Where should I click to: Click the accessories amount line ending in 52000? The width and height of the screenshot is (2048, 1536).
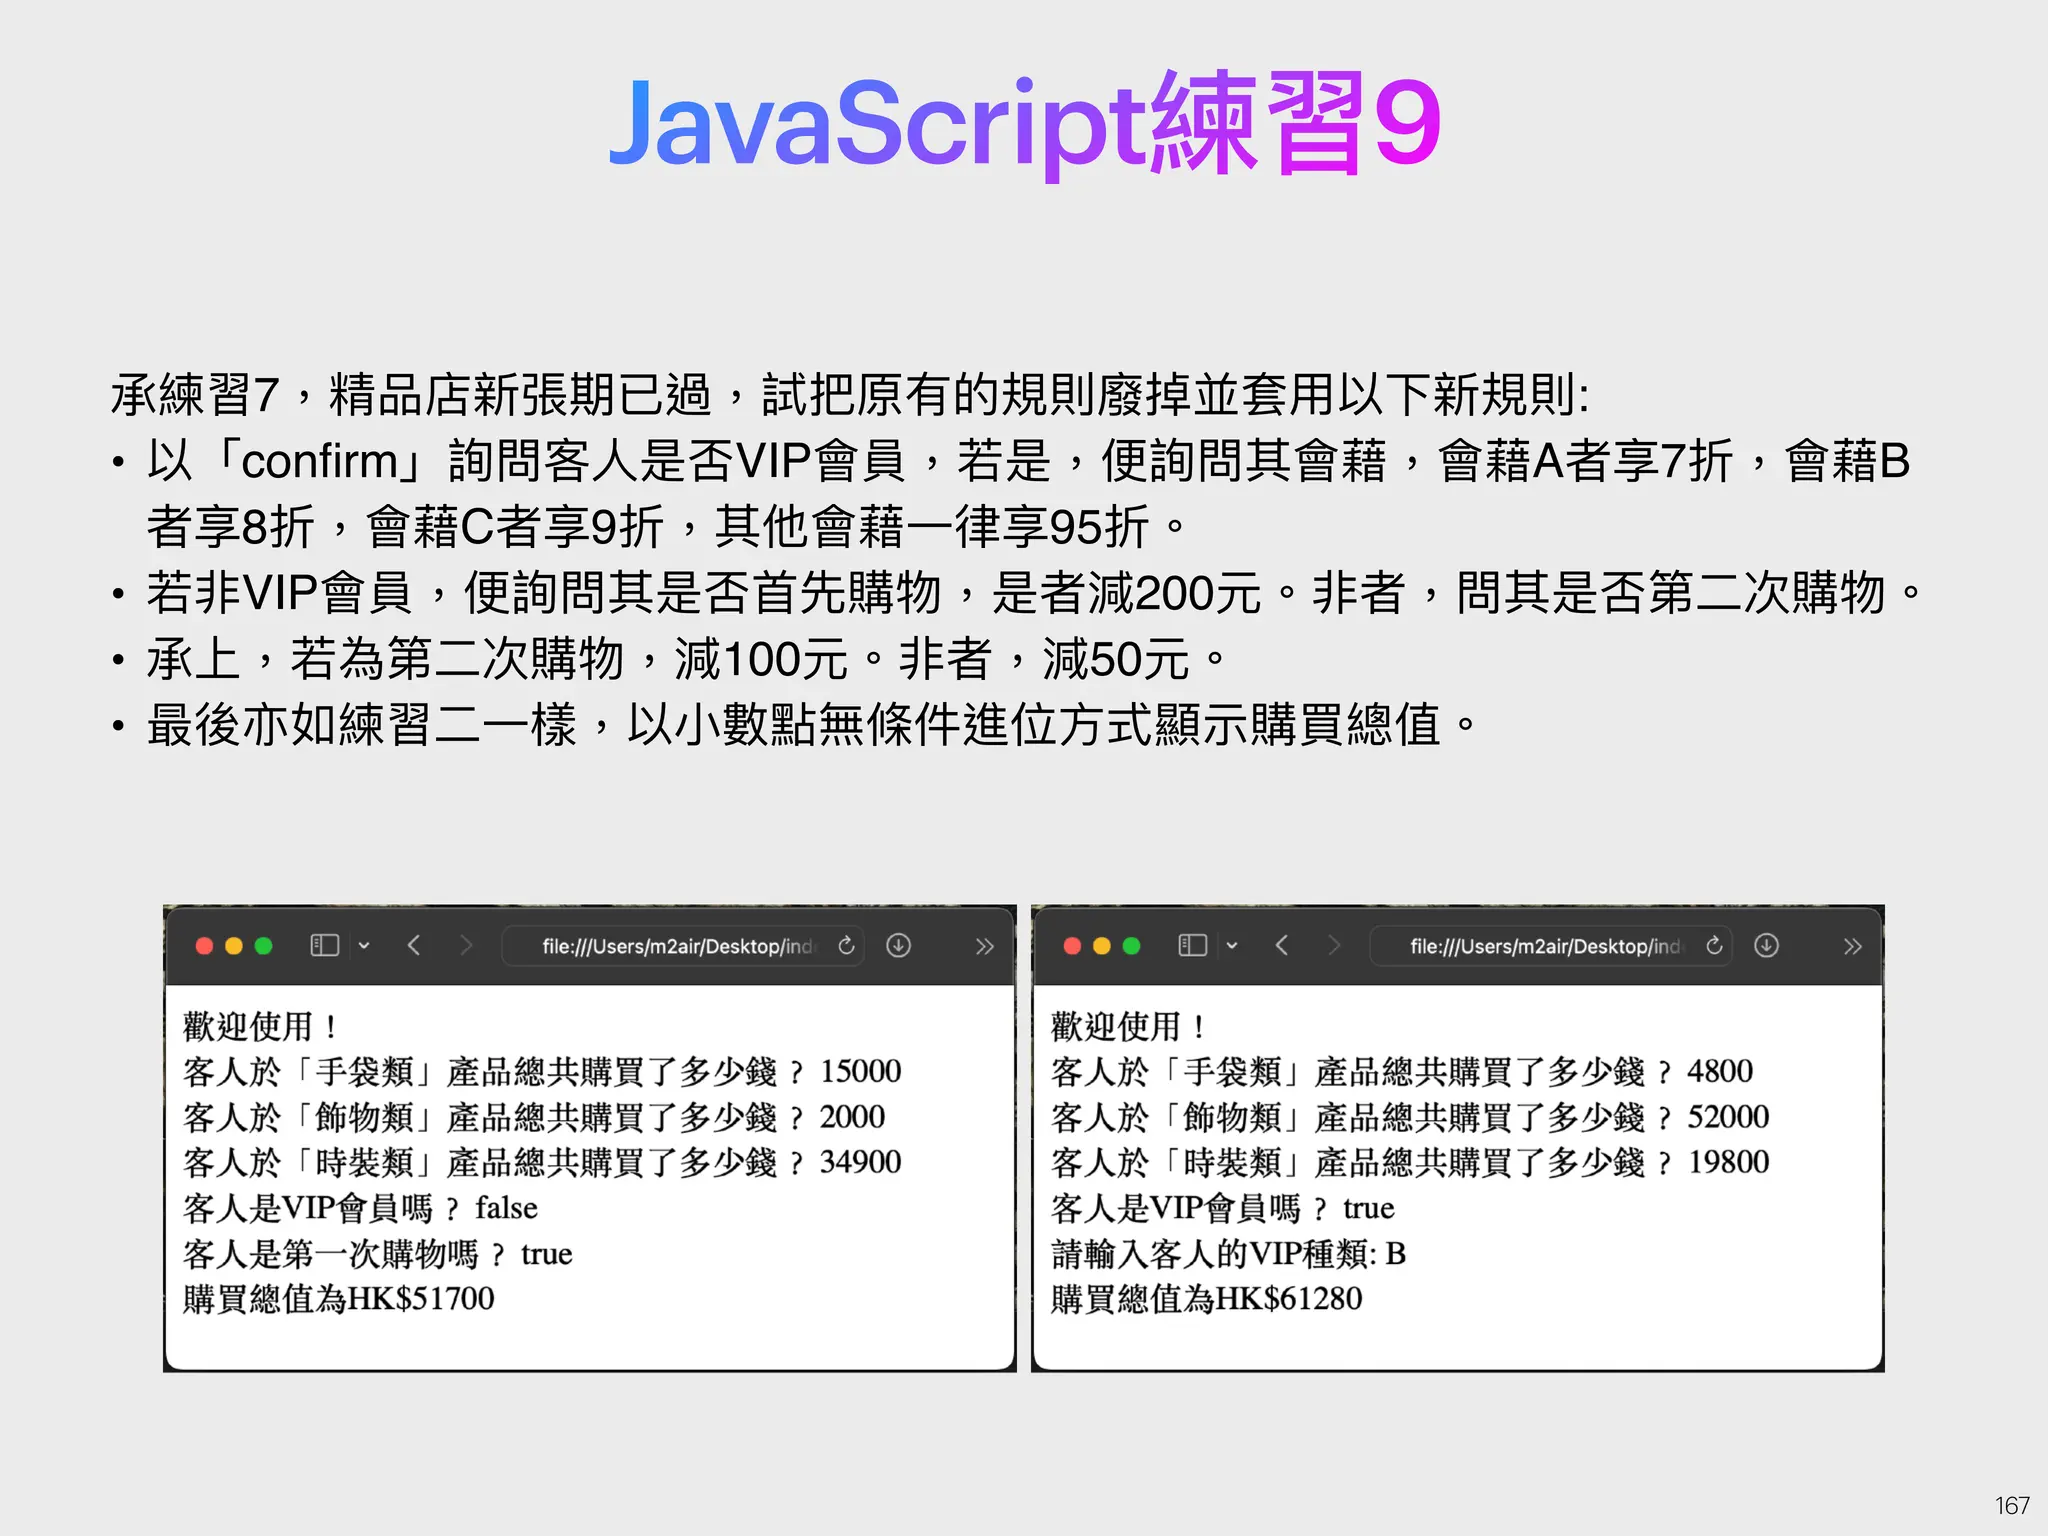(x=1410, y=1116)
